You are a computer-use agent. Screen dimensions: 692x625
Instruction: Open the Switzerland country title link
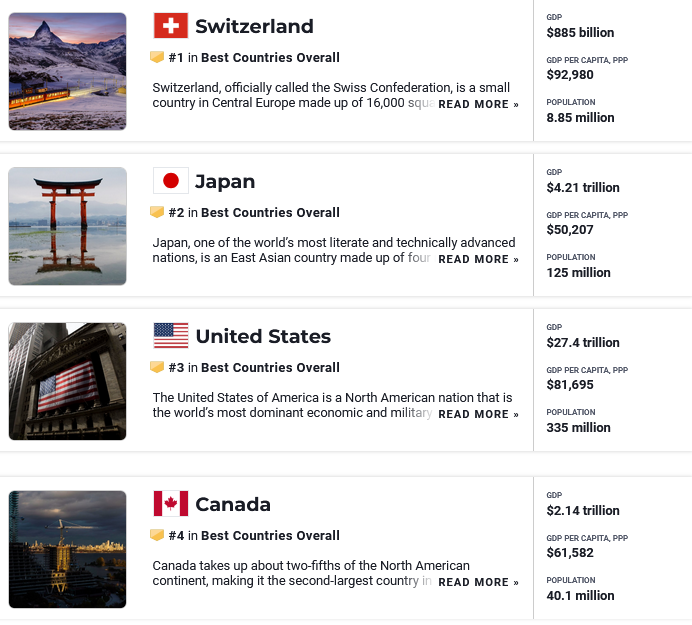(x=254, y=26)
